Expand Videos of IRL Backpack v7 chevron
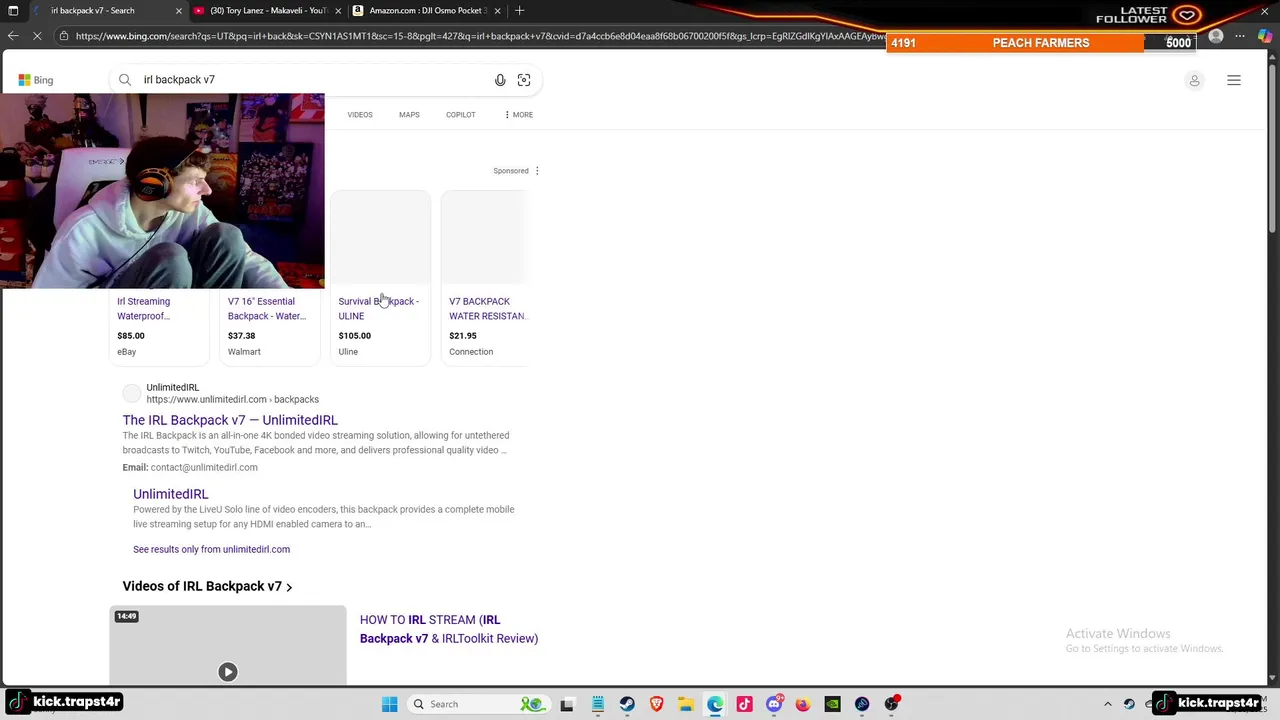This screenshot has height=720, width=1280. coord(289,587)
